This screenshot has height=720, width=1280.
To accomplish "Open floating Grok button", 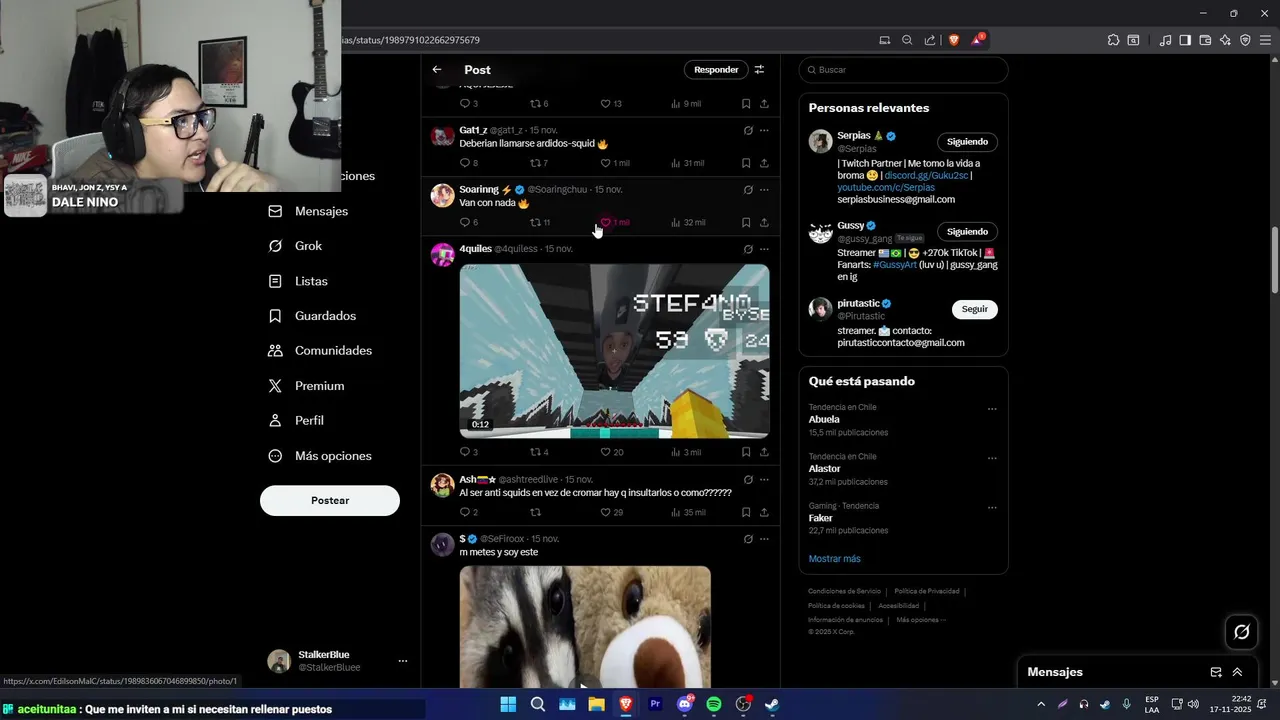I will click(x=1242, y=632).
